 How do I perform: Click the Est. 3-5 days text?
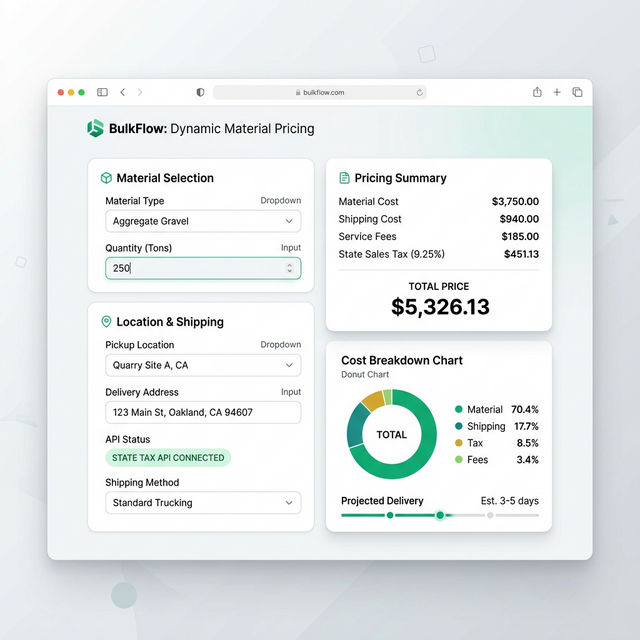pyautogui.click(x=510, y=500)
